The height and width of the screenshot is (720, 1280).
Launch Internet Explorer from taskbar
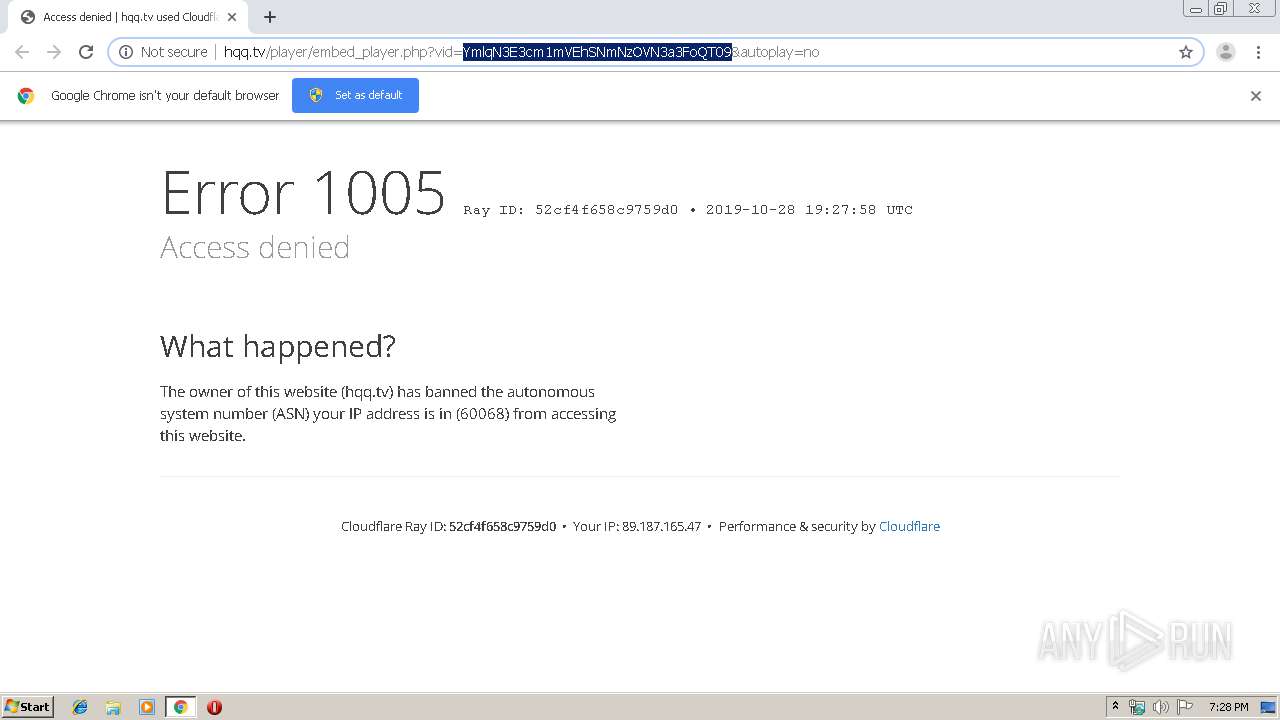[x=80, y=707]
